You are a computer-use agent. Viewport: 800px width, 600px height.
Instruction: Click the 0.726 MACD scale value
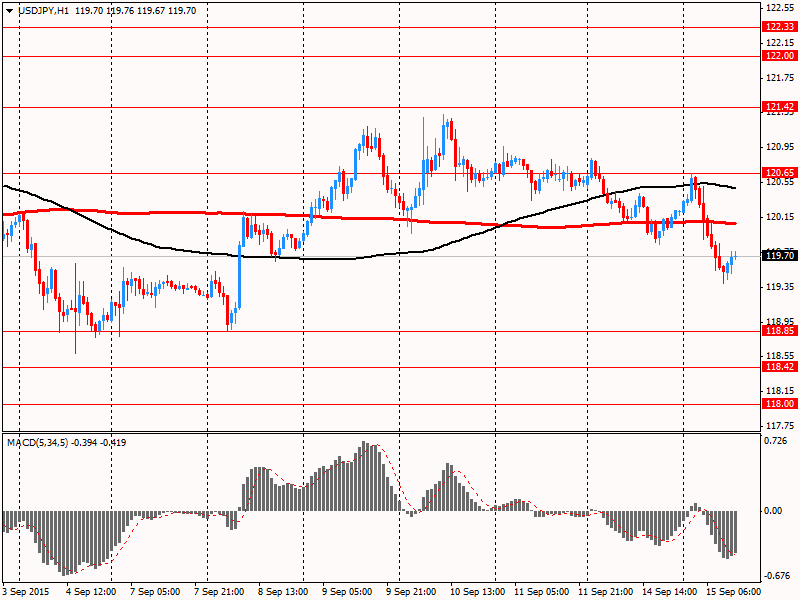[776, 442]
